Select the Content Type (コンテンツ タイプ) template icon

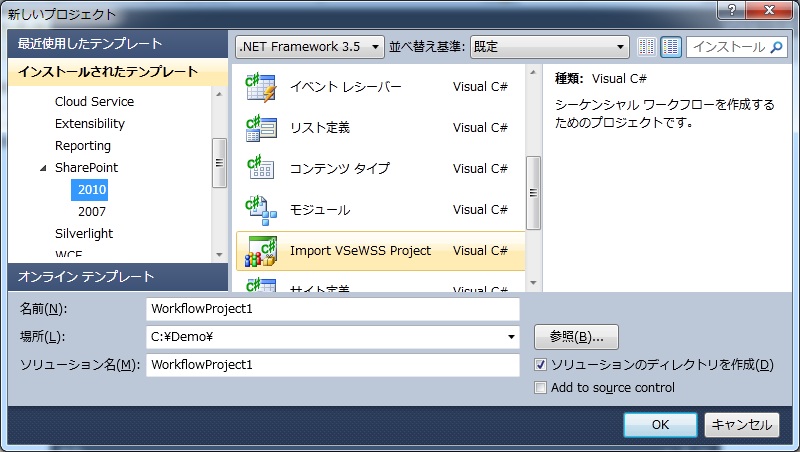261,168
